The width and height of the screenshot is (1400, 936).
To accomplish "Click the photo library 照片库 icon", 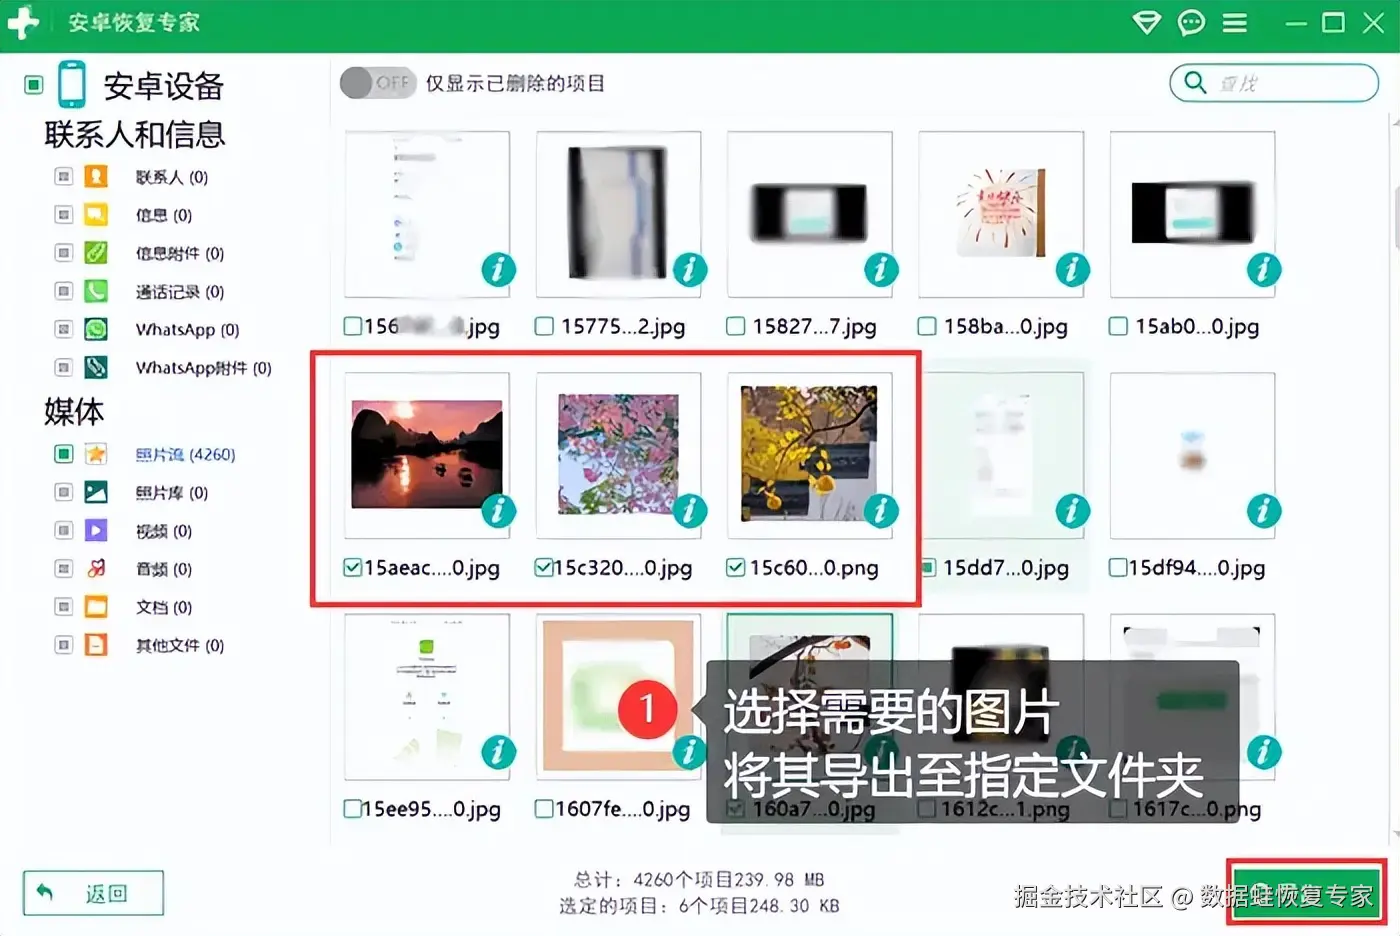I will (96, 492).
